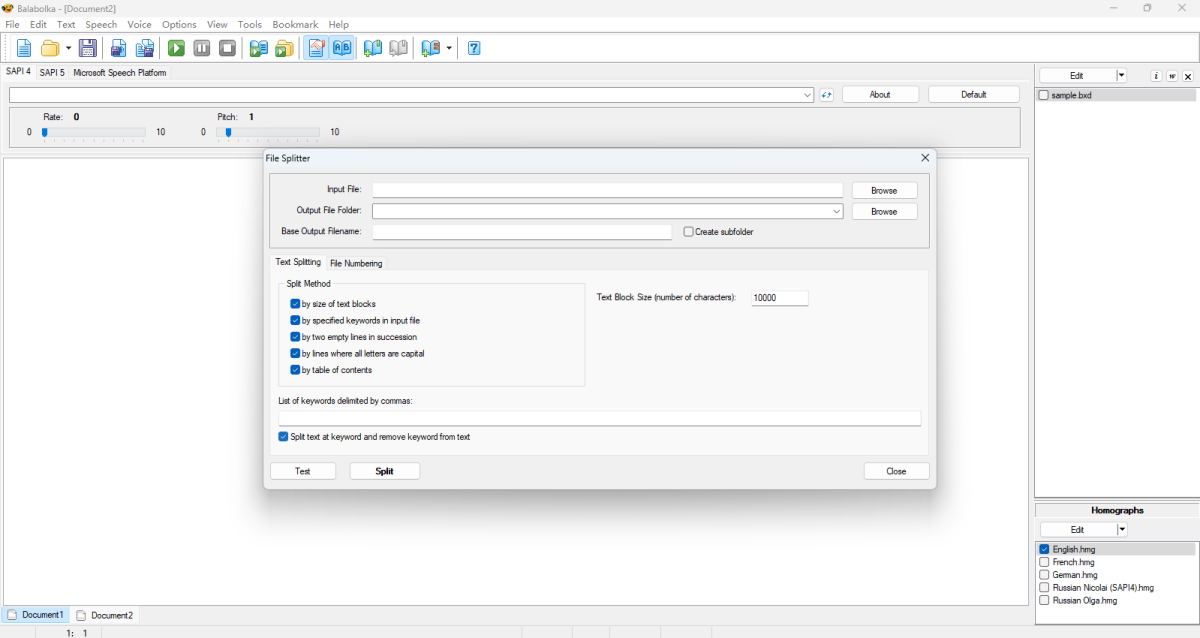
Task: Uncheck 'by table of contents' split method
Action: point(295,370)
